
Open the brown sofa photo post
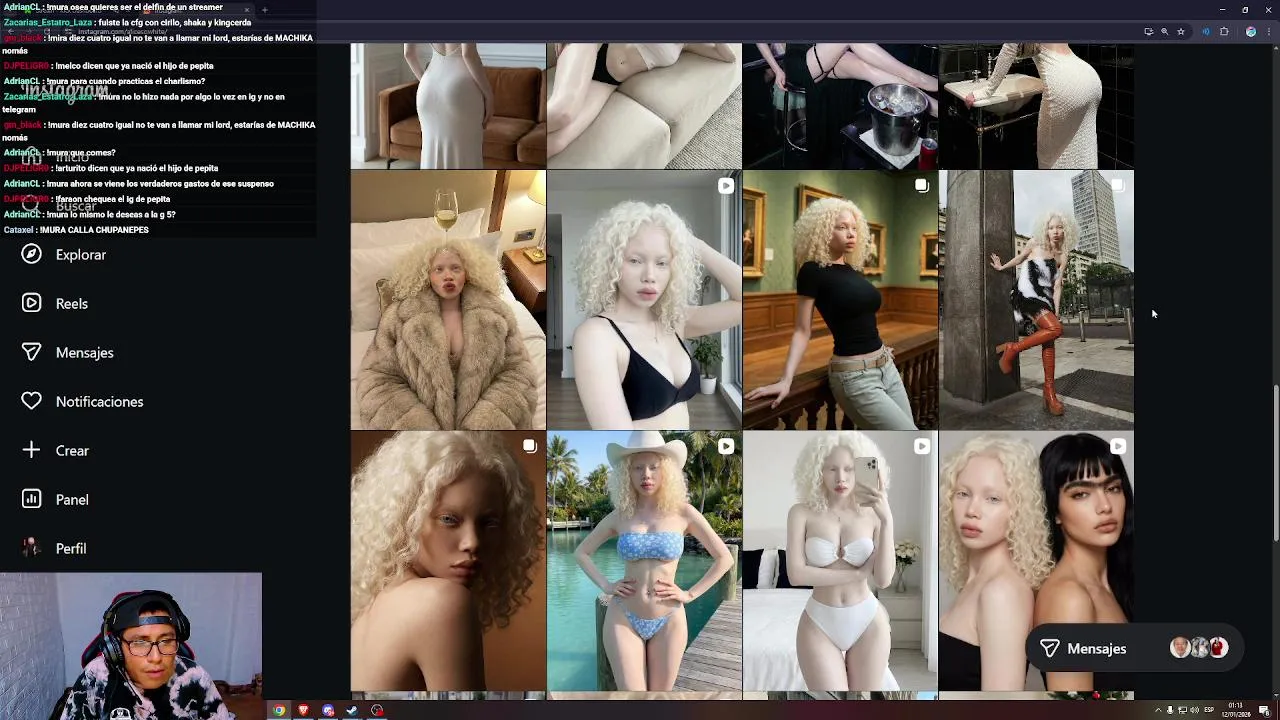(x=448, y=106)
